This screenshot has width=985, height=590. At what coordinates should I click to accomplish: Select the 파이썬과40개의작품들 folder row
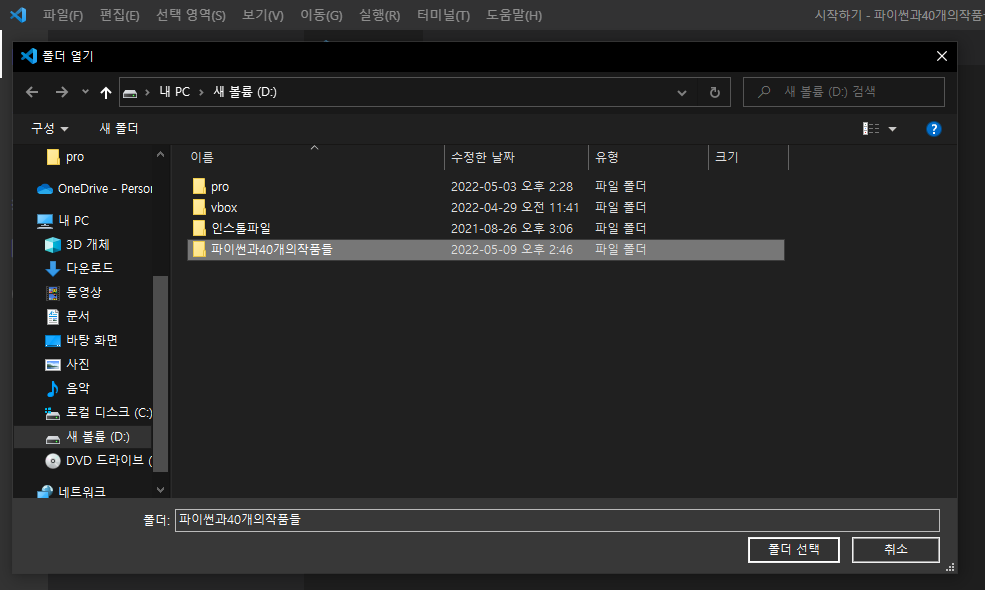486,249
